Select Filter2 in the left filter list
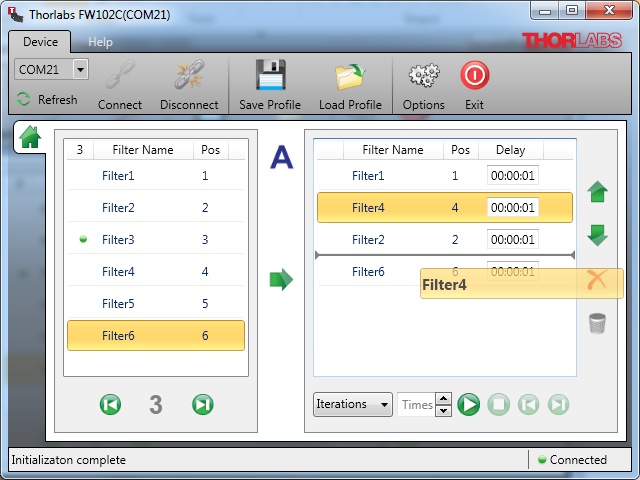 [156, 207]
